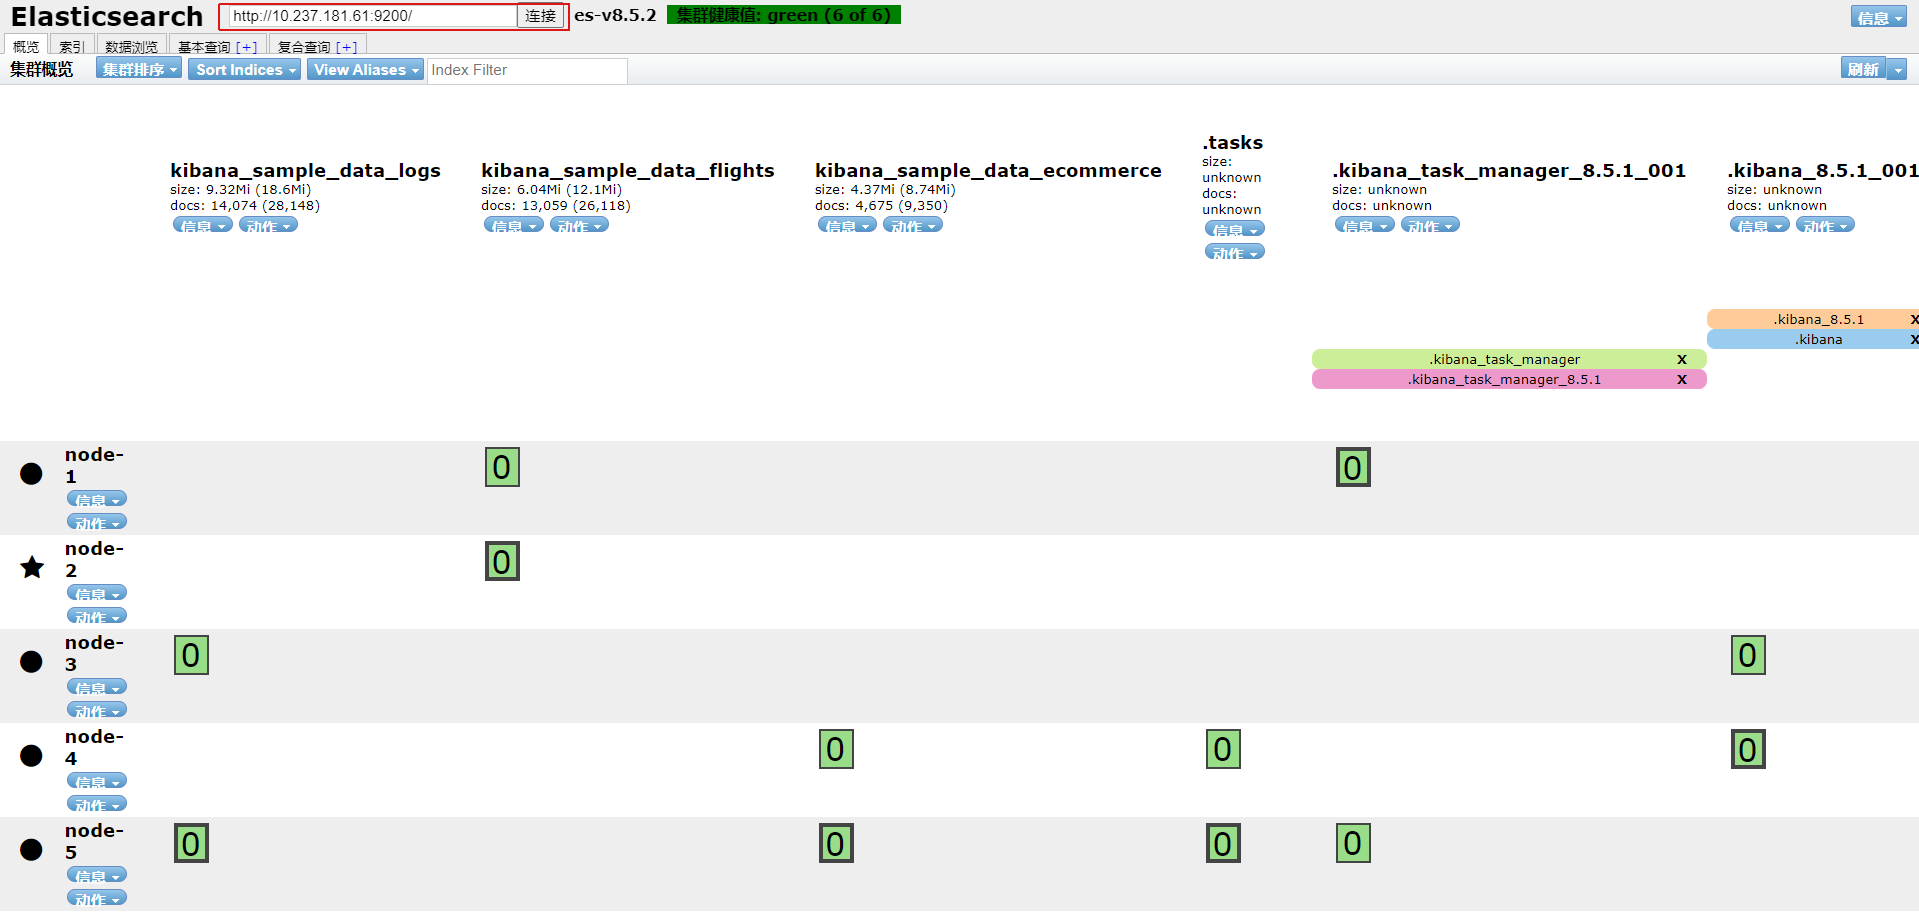
Task: Switch to the 数据浏览 data browser tab
Action: tap(131, 46)
